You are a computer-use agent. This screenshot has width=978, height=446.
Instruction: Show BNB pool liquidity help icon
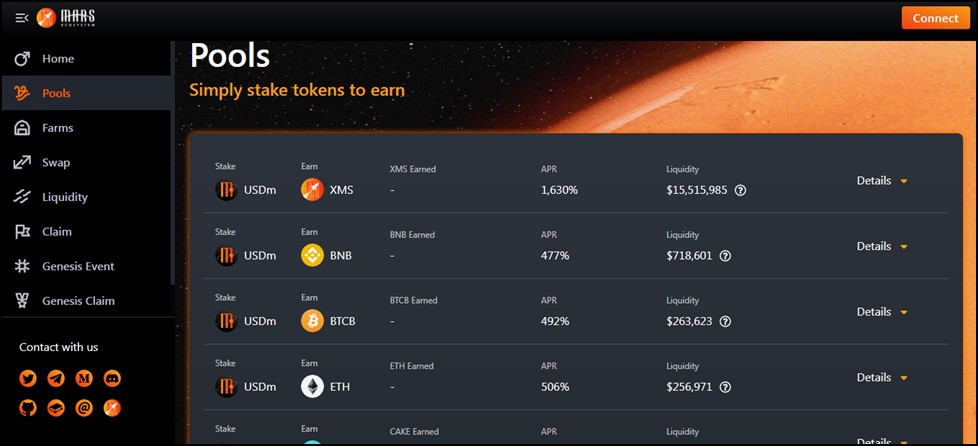(x=725, y=256)
